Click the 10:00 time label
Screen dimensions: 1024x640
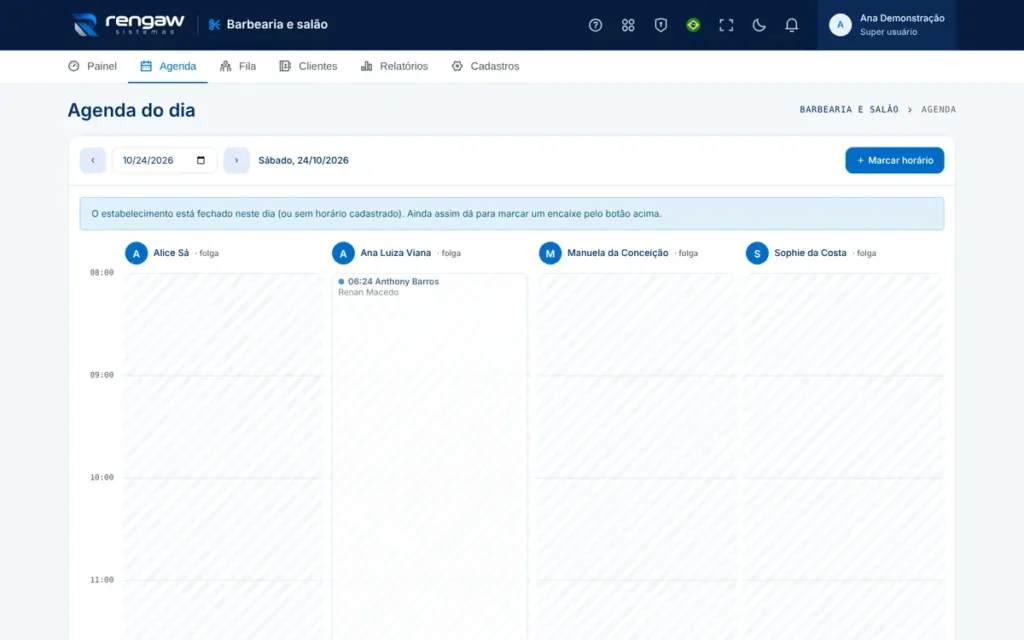[x=102, y=477]
